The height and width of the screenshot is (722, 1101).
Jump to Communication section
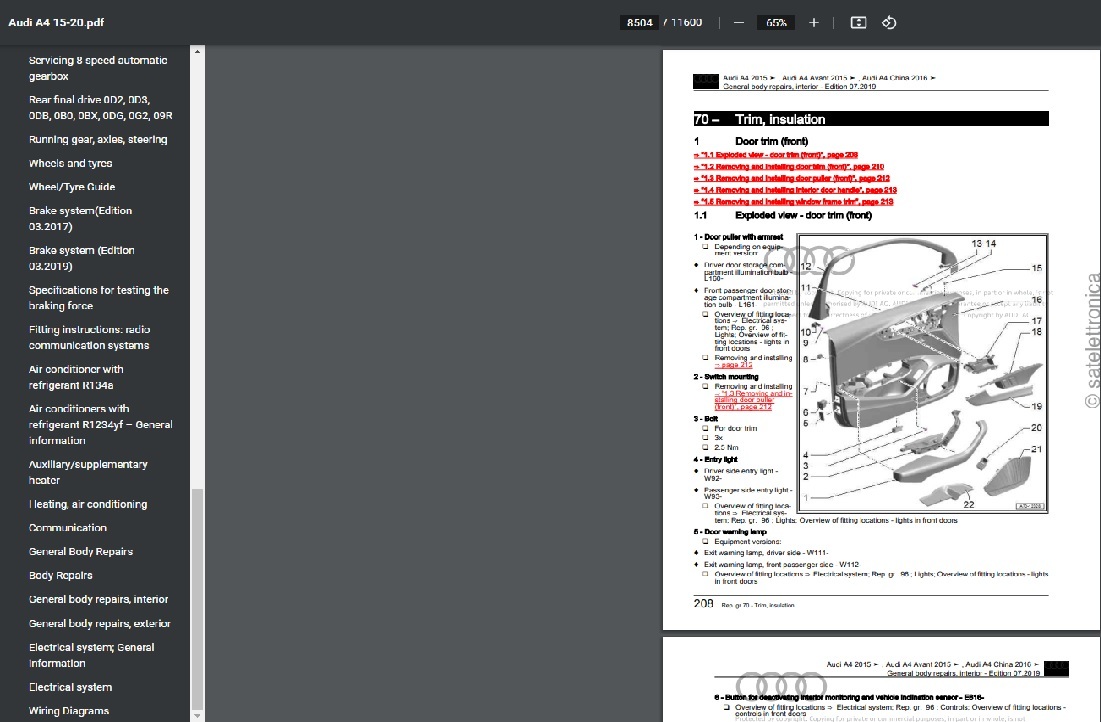[67, 527]
